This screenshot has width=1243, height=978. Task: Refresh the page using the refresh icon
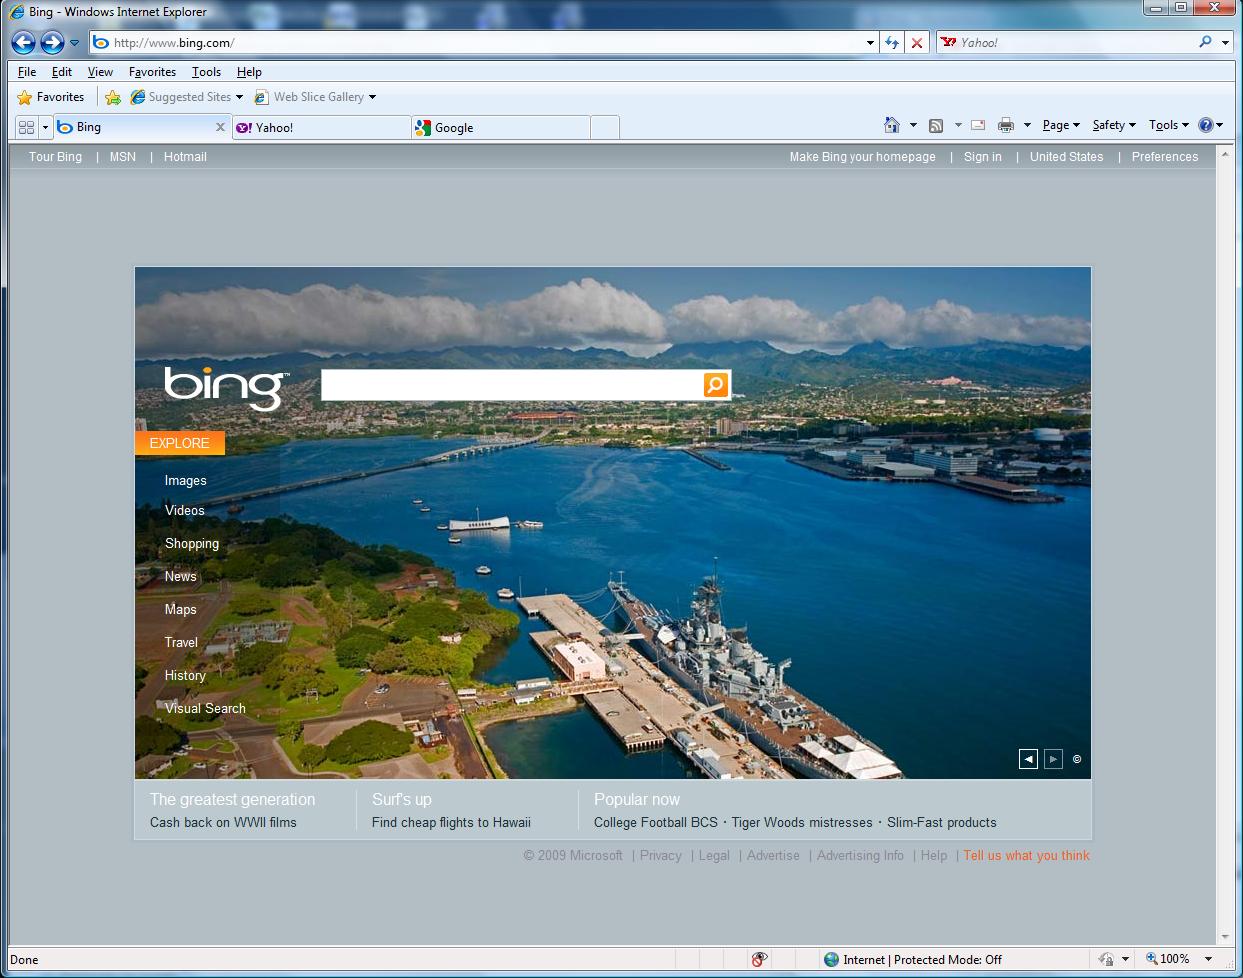pyautogui.click(x=892, y=43)
